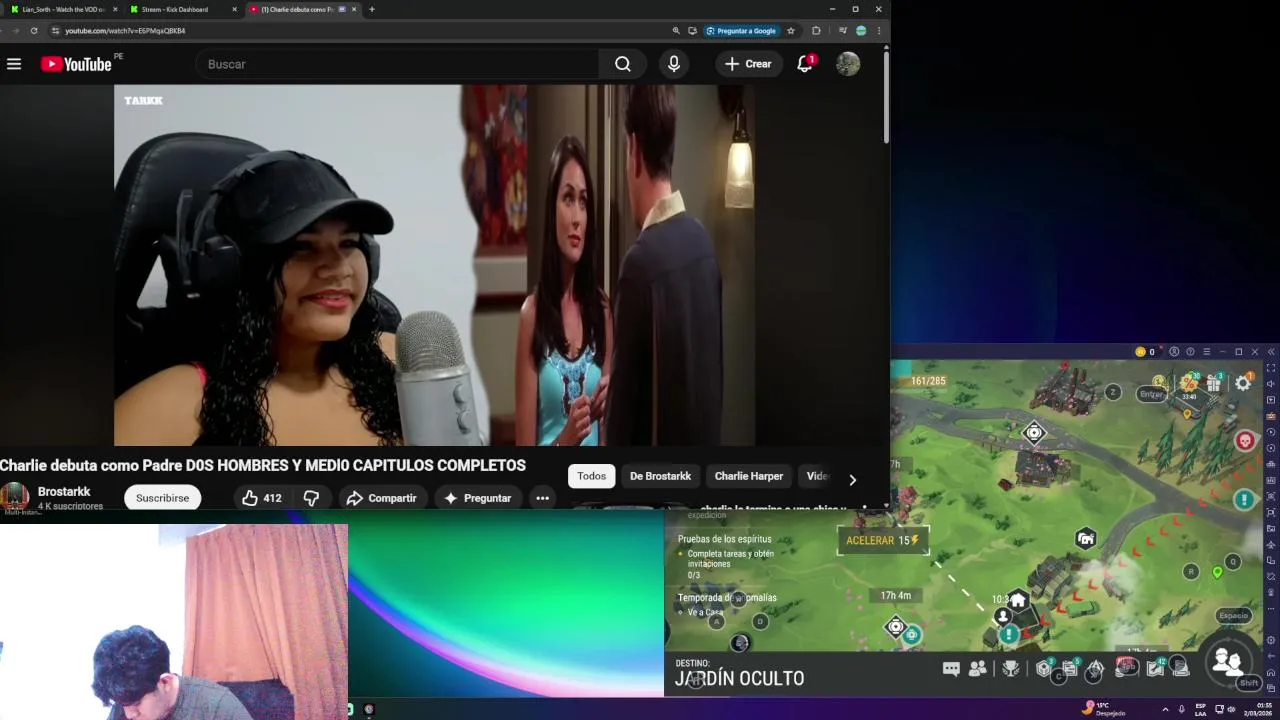Click the Chrome address bar URL
The height and width of the screenshot is (720, 1280).
pyautogui.click(x=125, y=31)
